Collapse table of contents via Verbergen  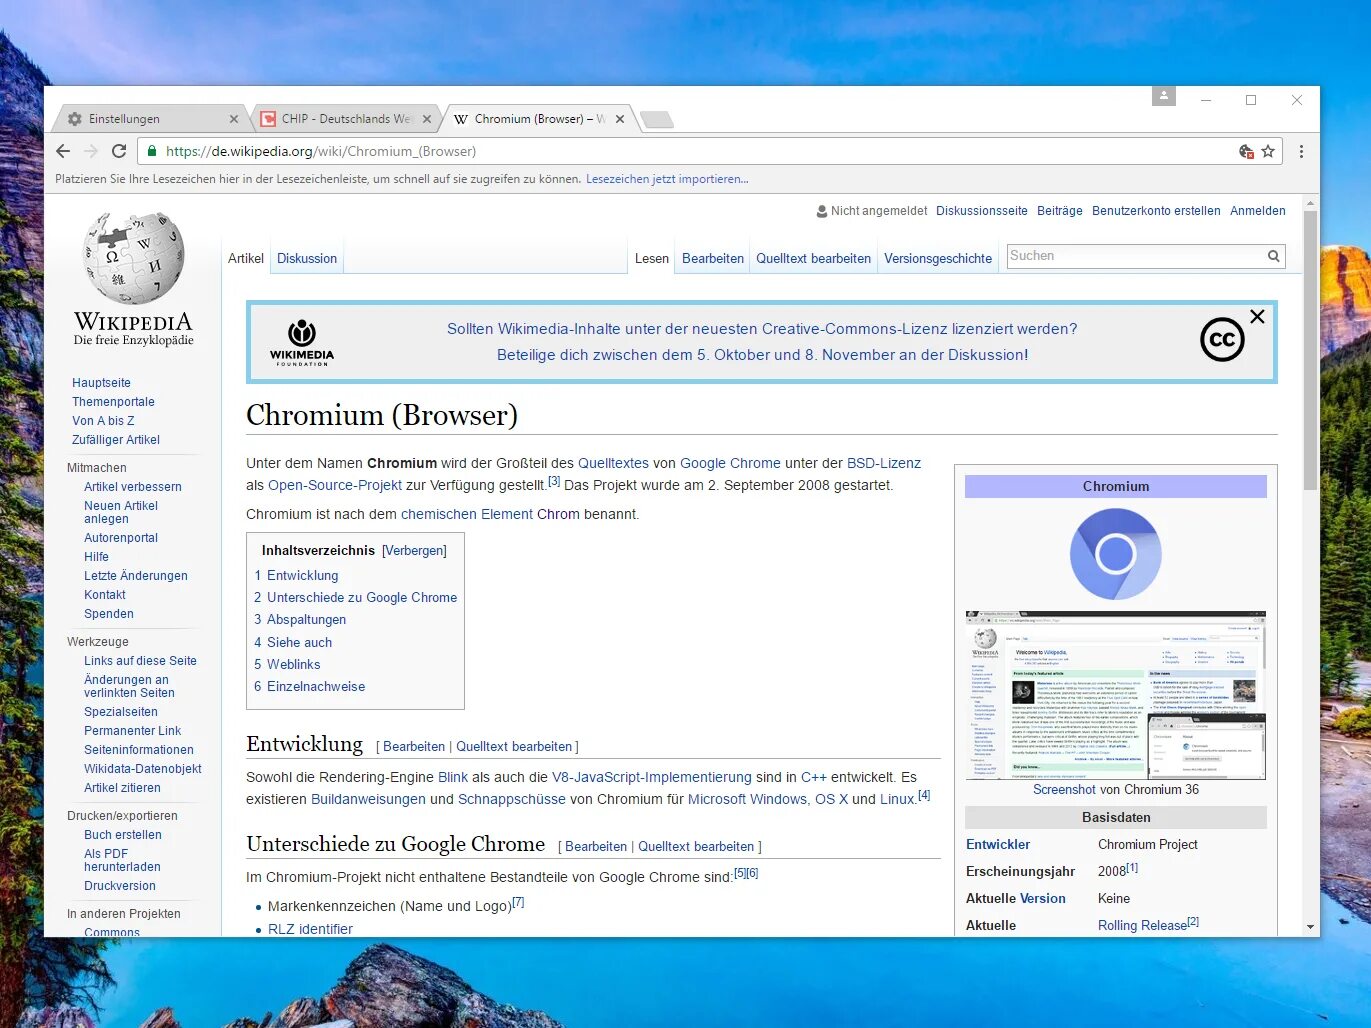coord(414,551)
